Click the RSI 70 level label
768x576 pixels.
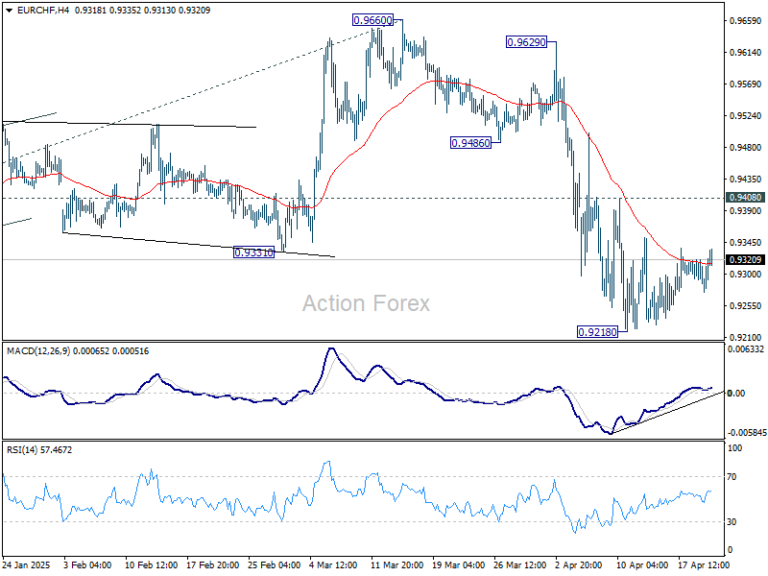tap(732, 477)
